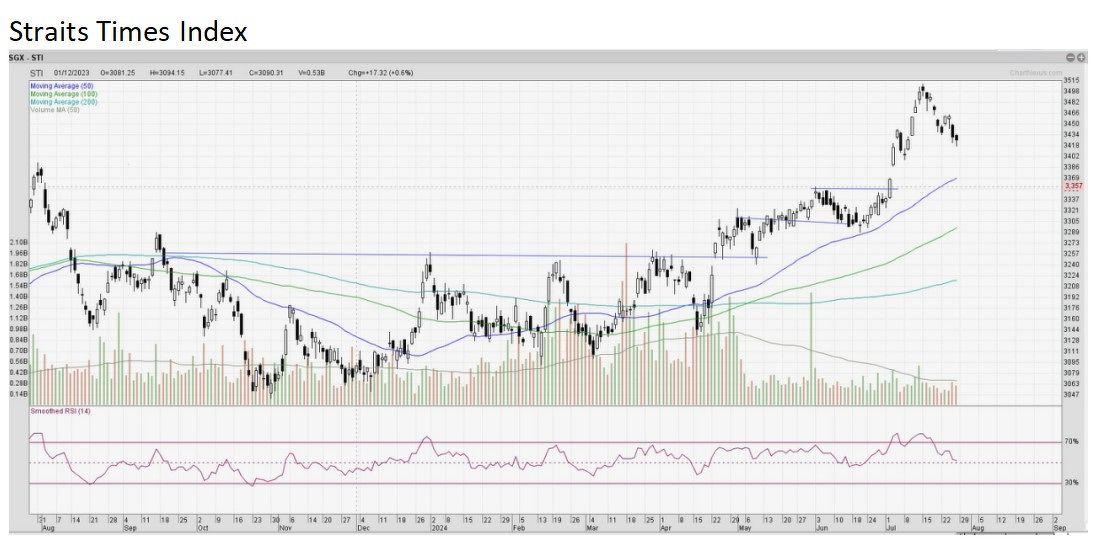The height and width of the screenshot is (550, 1117).
Task: Click the 30% RSI oversold level label
Action: pos(1070,483)
